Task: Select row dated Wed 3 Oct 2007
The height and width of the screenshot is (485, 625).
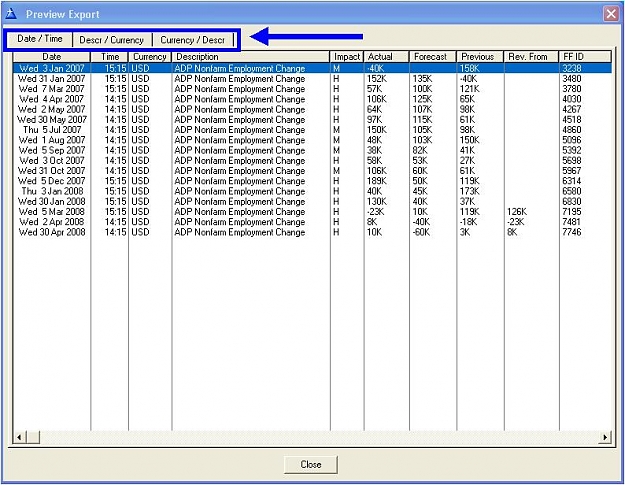Action: [312, 160]
